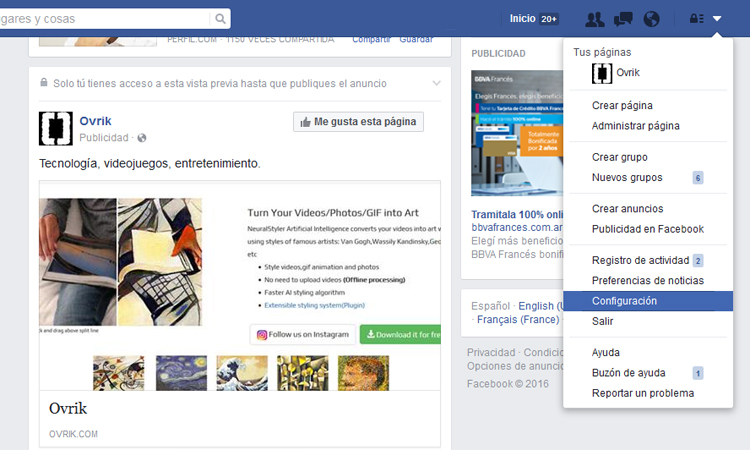Open the messages icon in top bar
This screenshot has width=750, height=450.
623,19
